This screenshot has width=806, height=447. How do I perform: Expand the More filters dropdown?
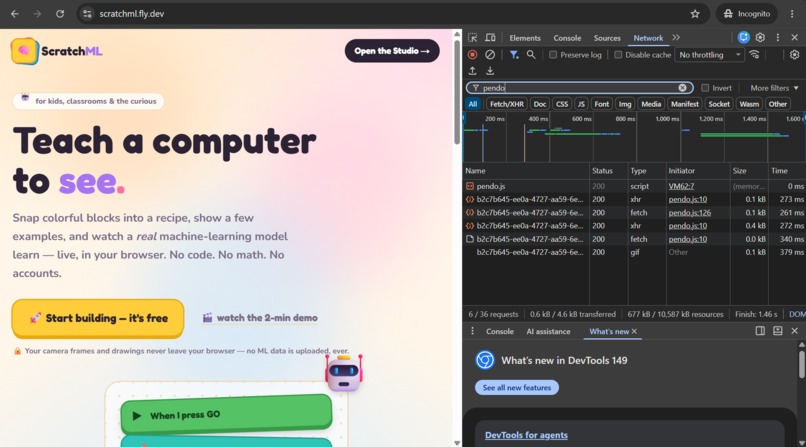[x=774, y=88]
